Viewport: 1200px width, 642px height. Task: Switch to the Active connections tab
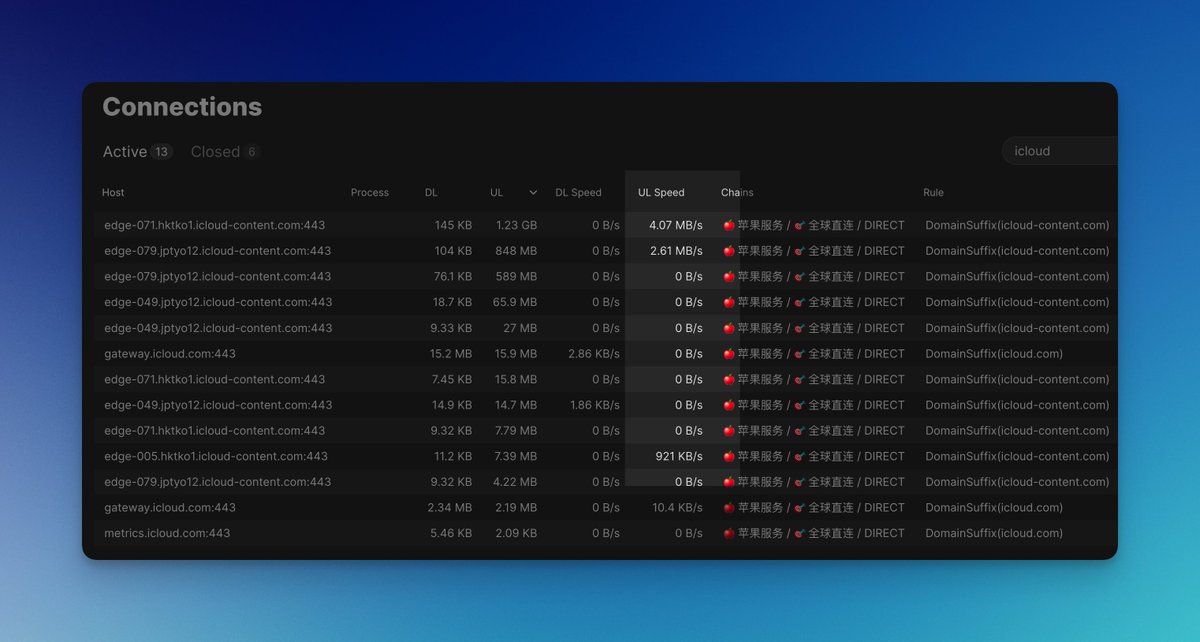137,152
